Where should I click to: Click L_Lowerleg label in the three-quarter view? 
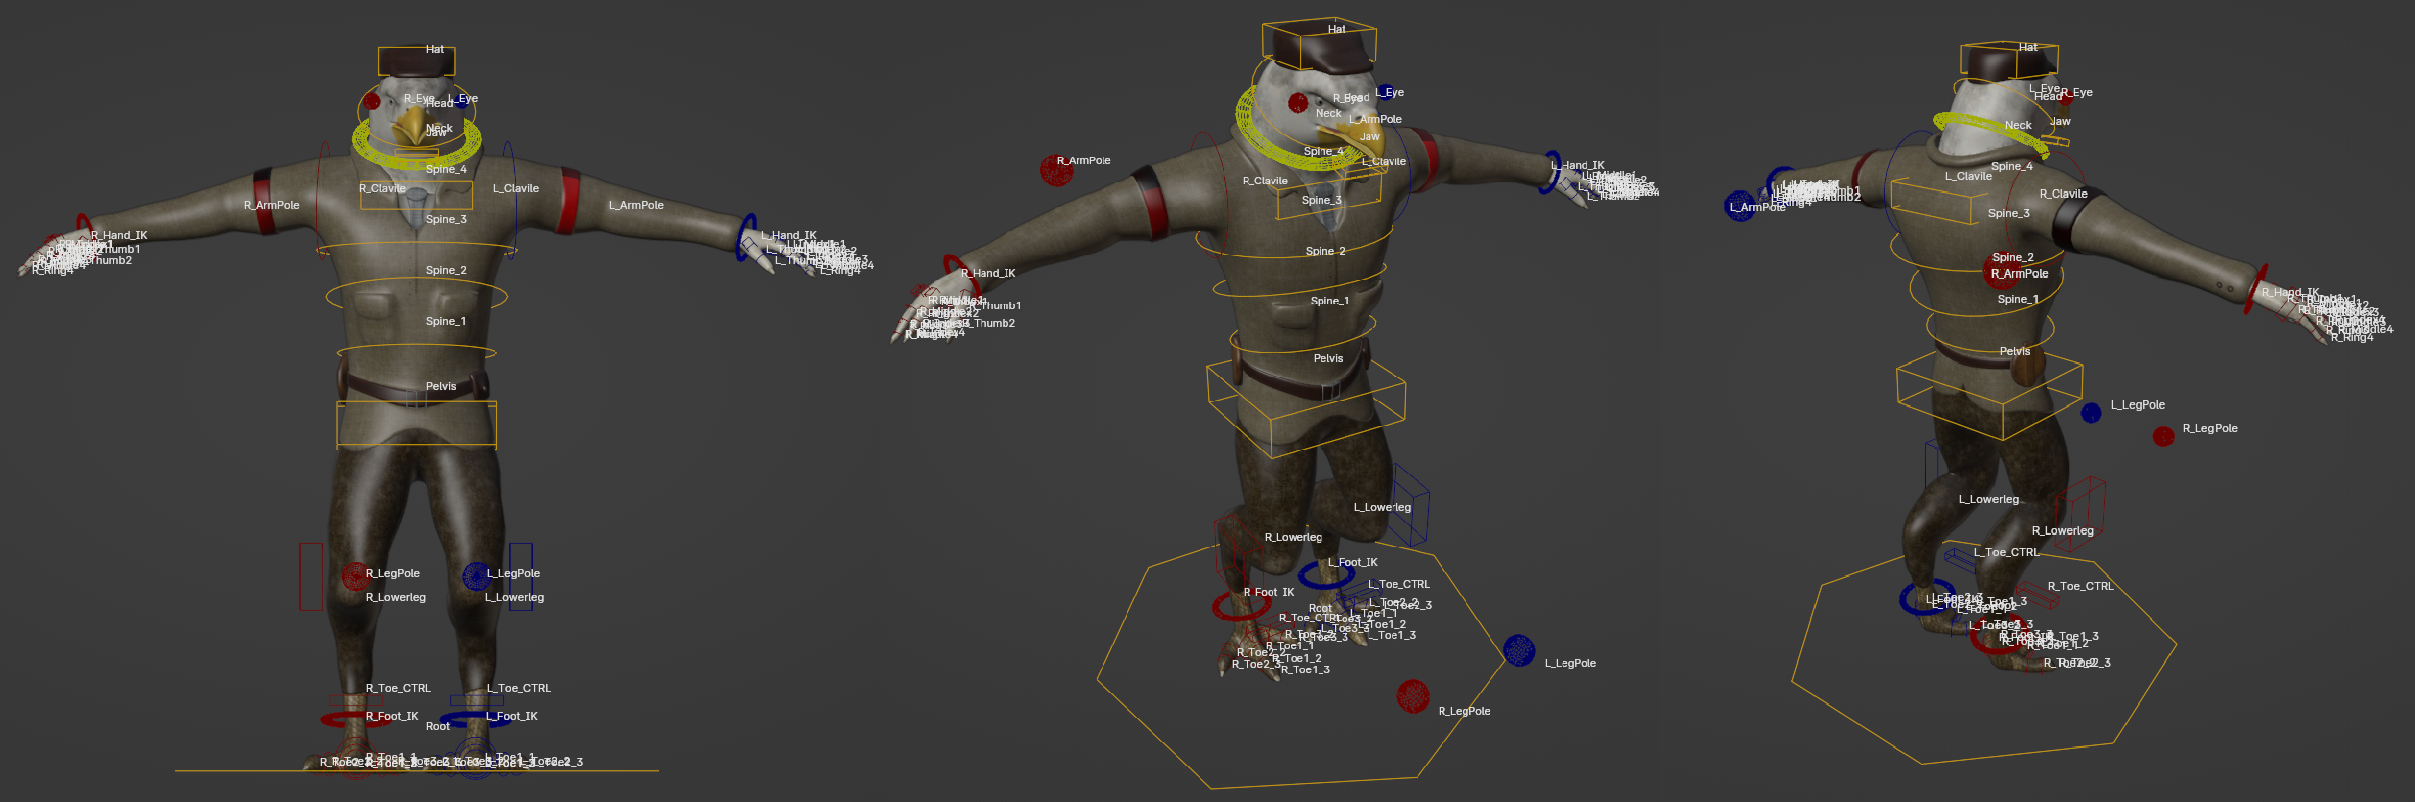click(x=1383, y=507)
